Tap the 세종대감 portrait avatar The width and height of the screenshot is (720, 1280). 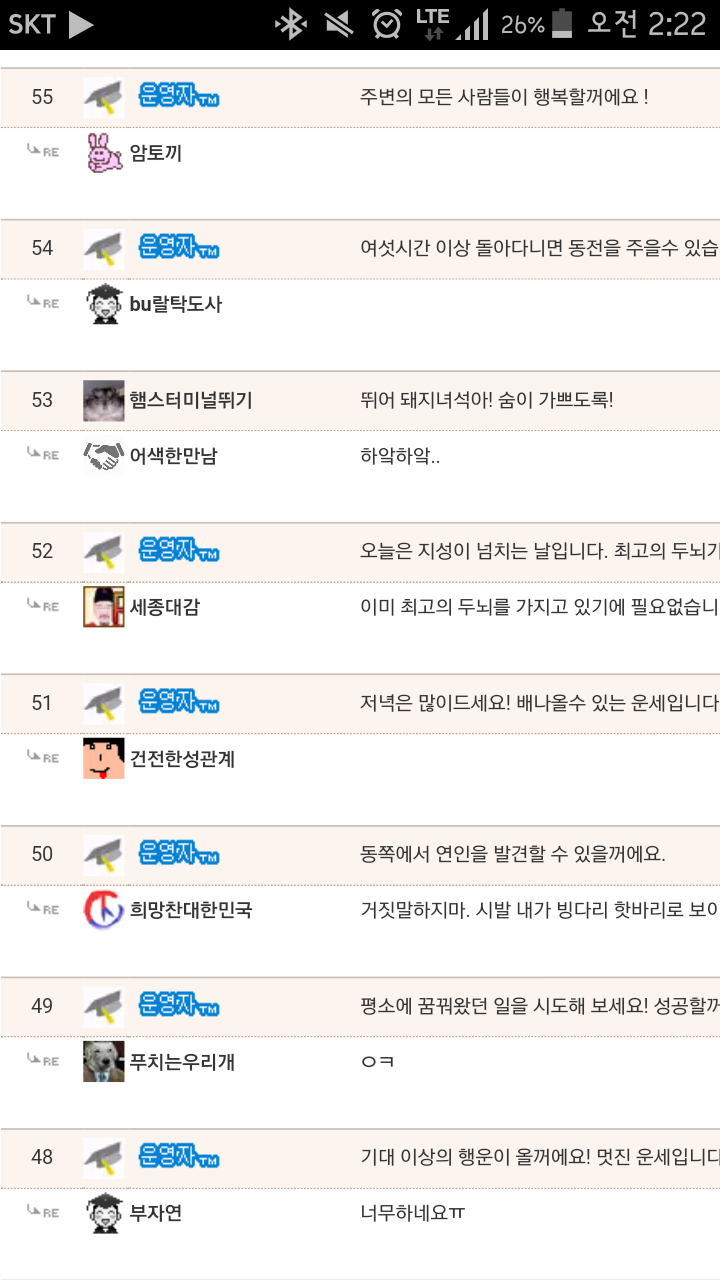tap(104, 607)
